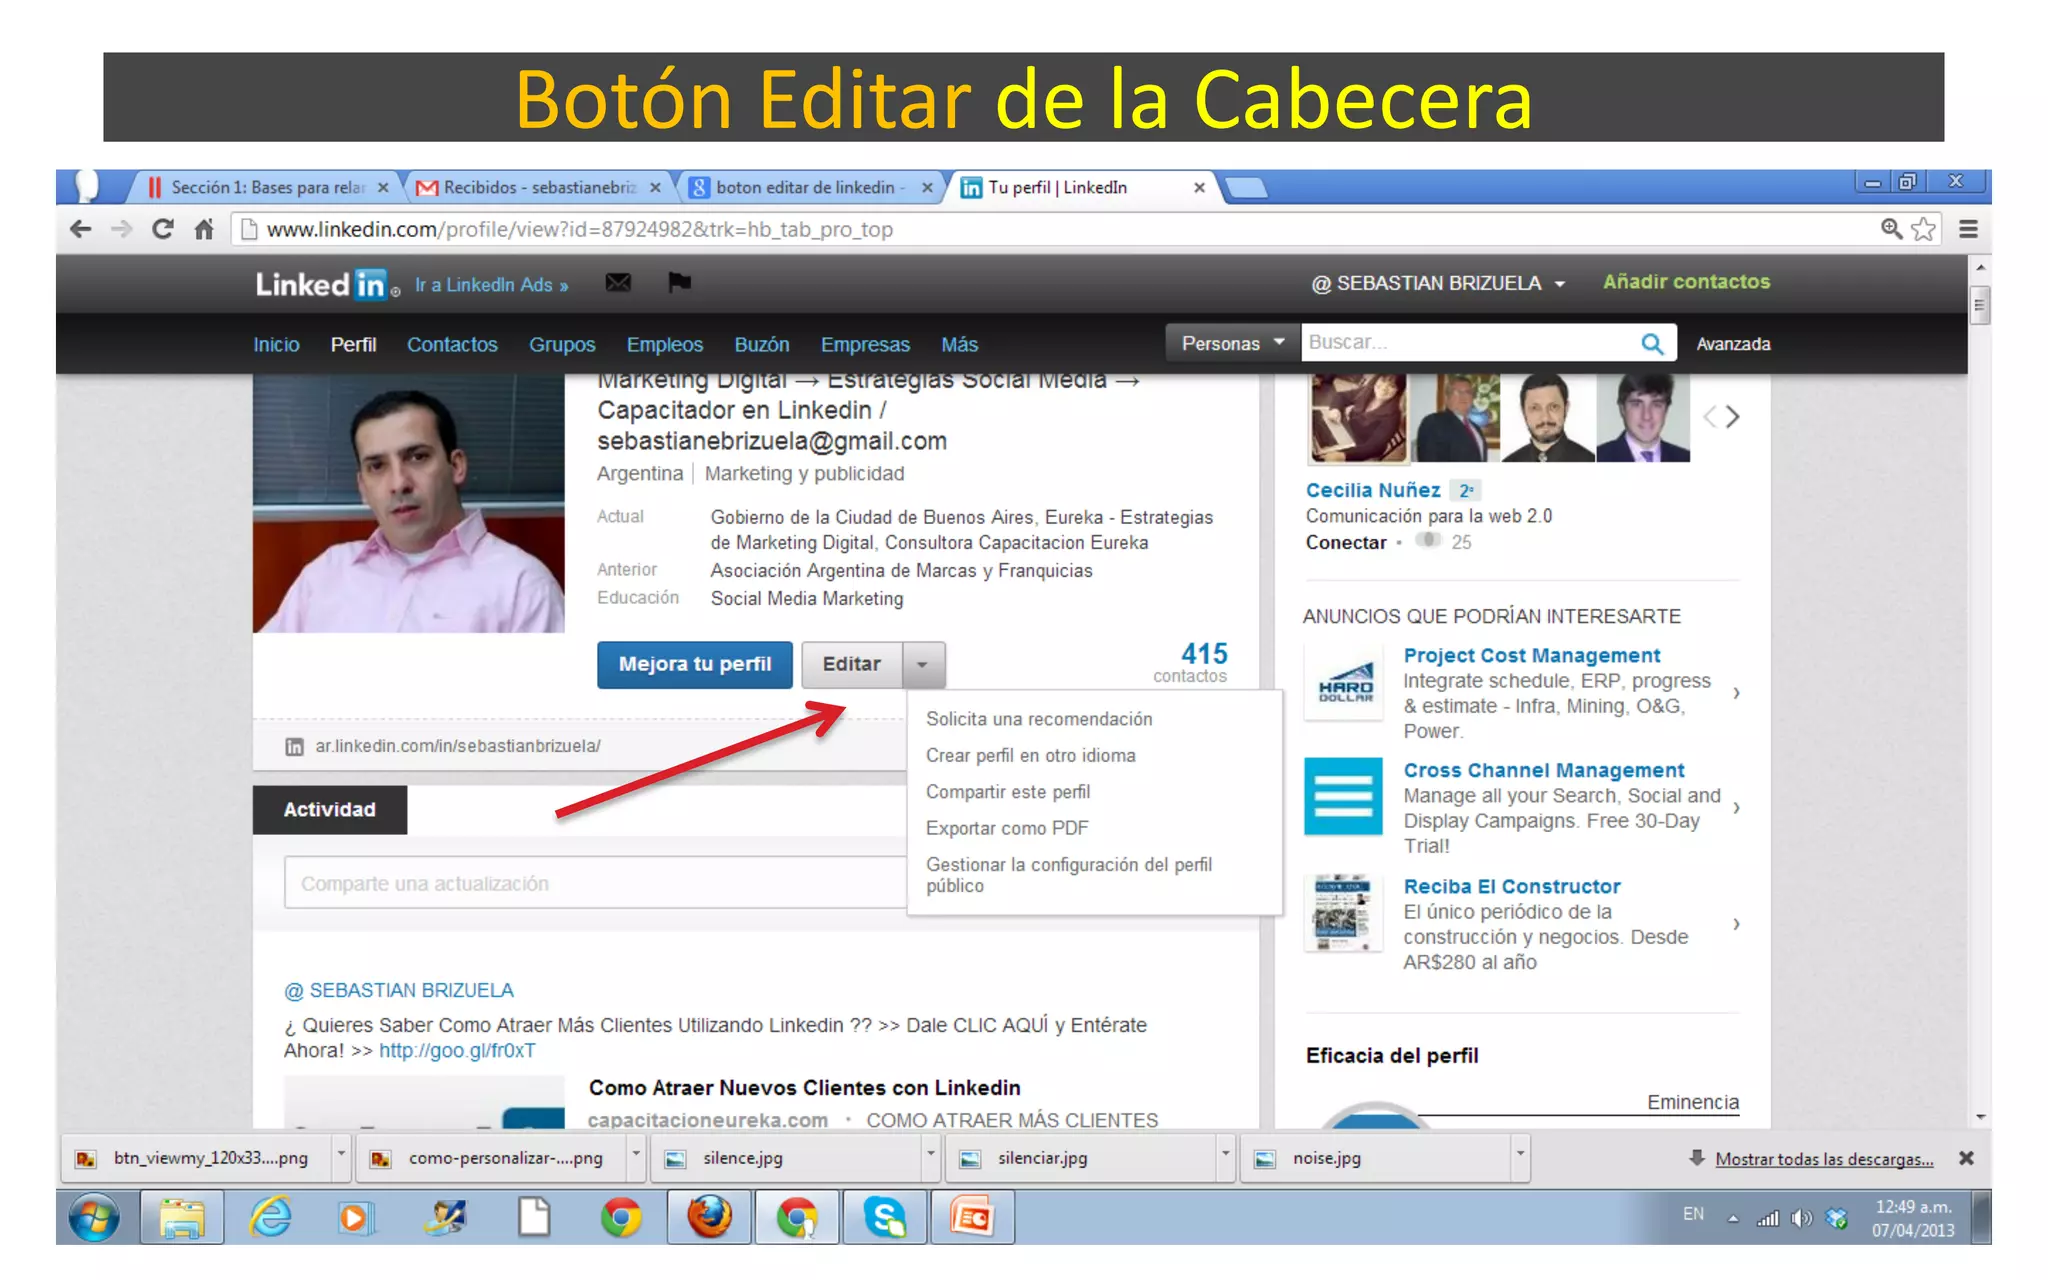Image resolution: width=2048 pixels, height=1280 pixels.
Task: Go to browser home page icon
Action: 204,229
